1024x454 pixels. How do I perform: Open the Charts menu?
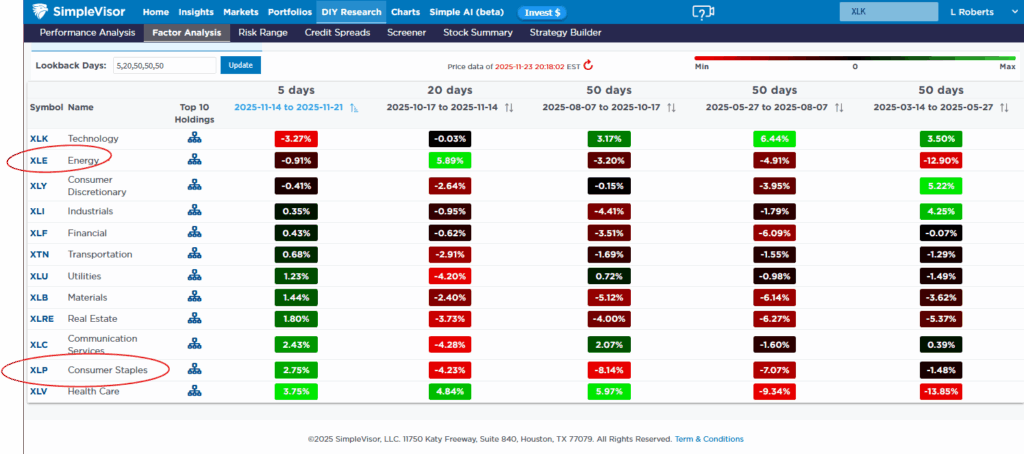coord(406,12)
